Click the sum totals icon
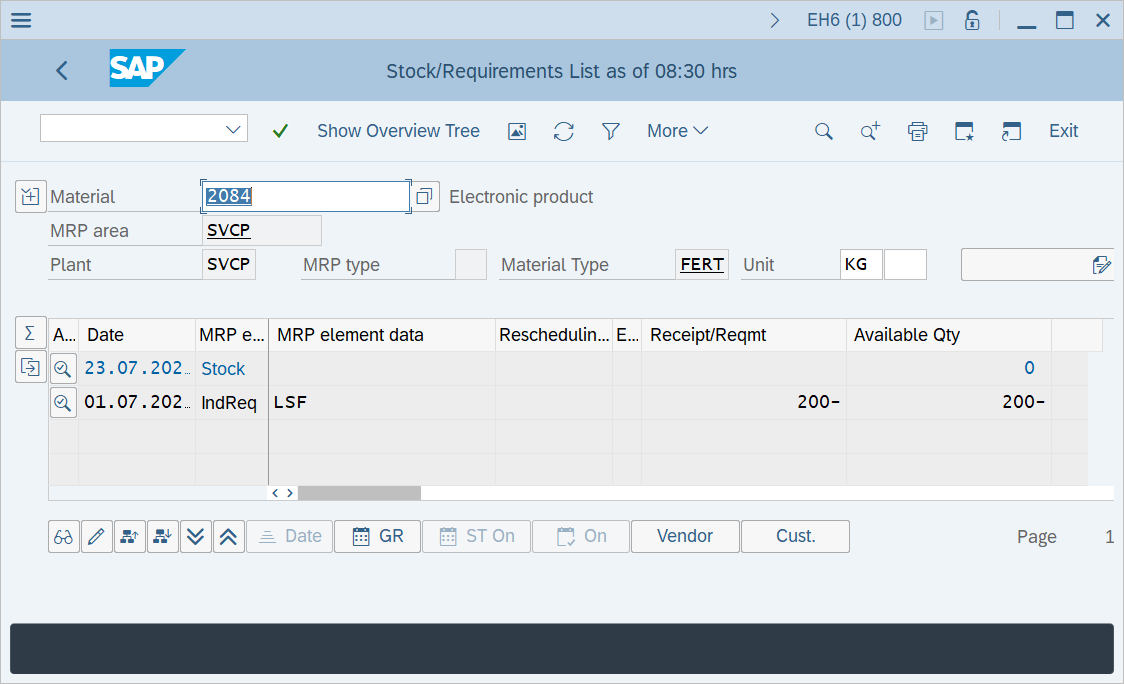The height and width of the screenshot is (684, 1124). [x=30, y=332]
